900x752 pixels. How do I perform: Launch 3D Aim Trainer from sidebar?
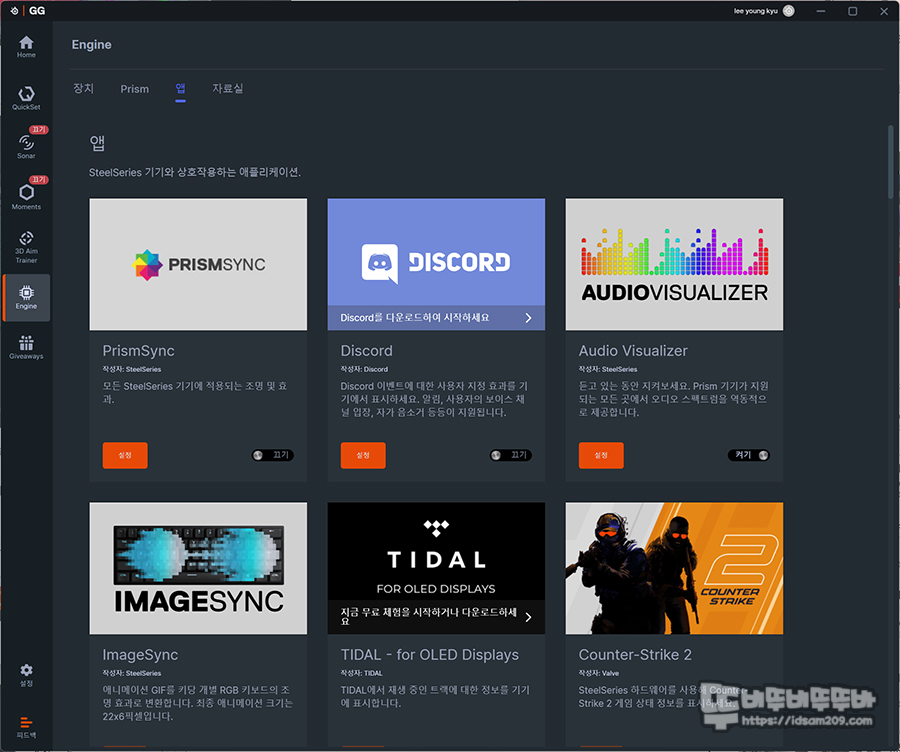pyautogui.click(x=26, y=247)
